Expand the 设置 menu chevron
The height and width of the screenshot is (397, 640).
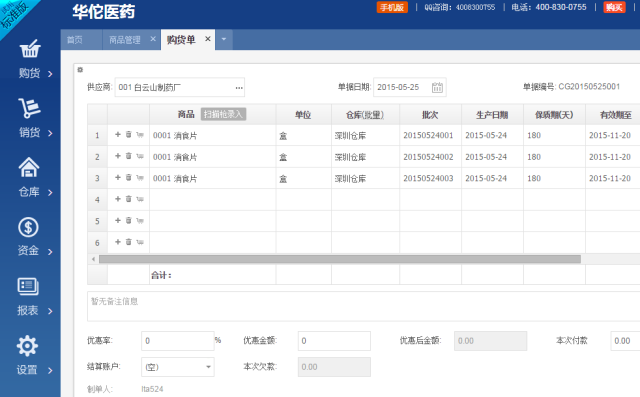(x=50, y=370)
